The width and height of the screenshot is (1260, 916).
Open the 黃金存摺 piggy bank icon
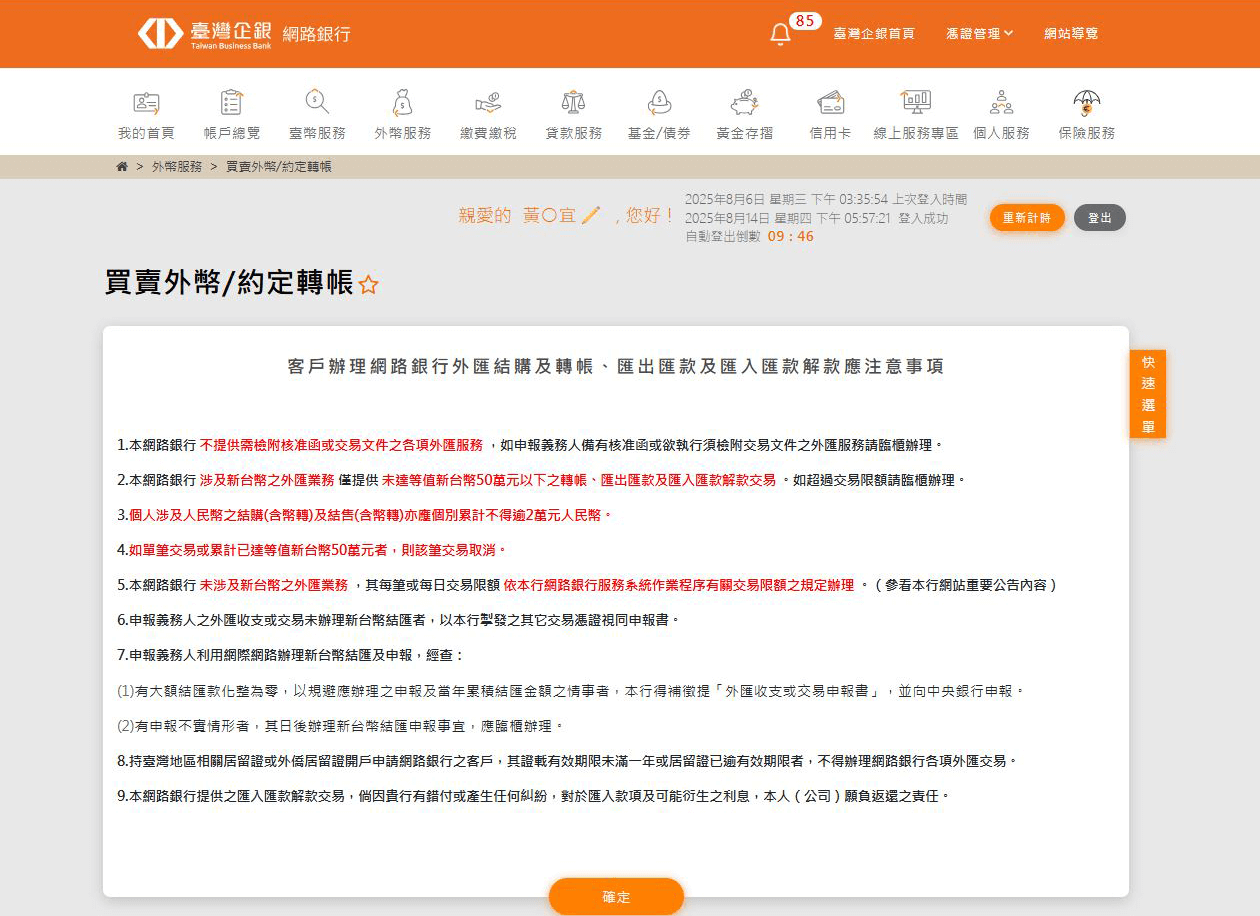tap(744, 102)
